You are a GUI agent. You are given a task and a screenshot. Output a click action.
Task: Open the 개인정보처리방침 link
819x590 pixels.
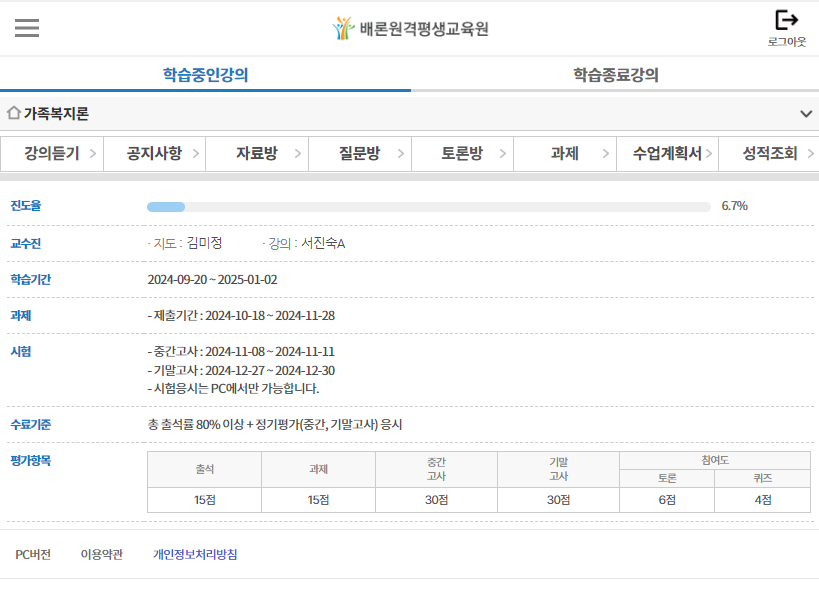(195, 554)
